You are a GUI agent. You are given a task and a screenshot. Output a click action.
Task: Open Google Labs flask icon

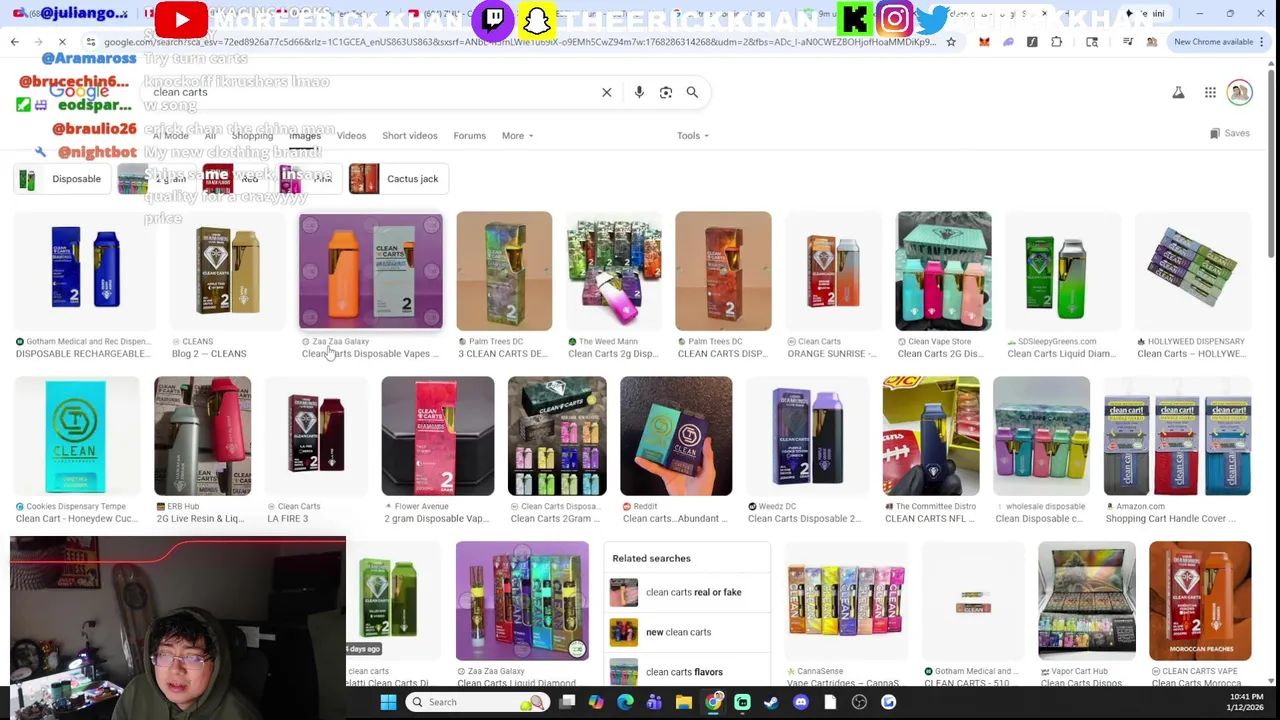pyautogui.click(x=1178, y=92)
